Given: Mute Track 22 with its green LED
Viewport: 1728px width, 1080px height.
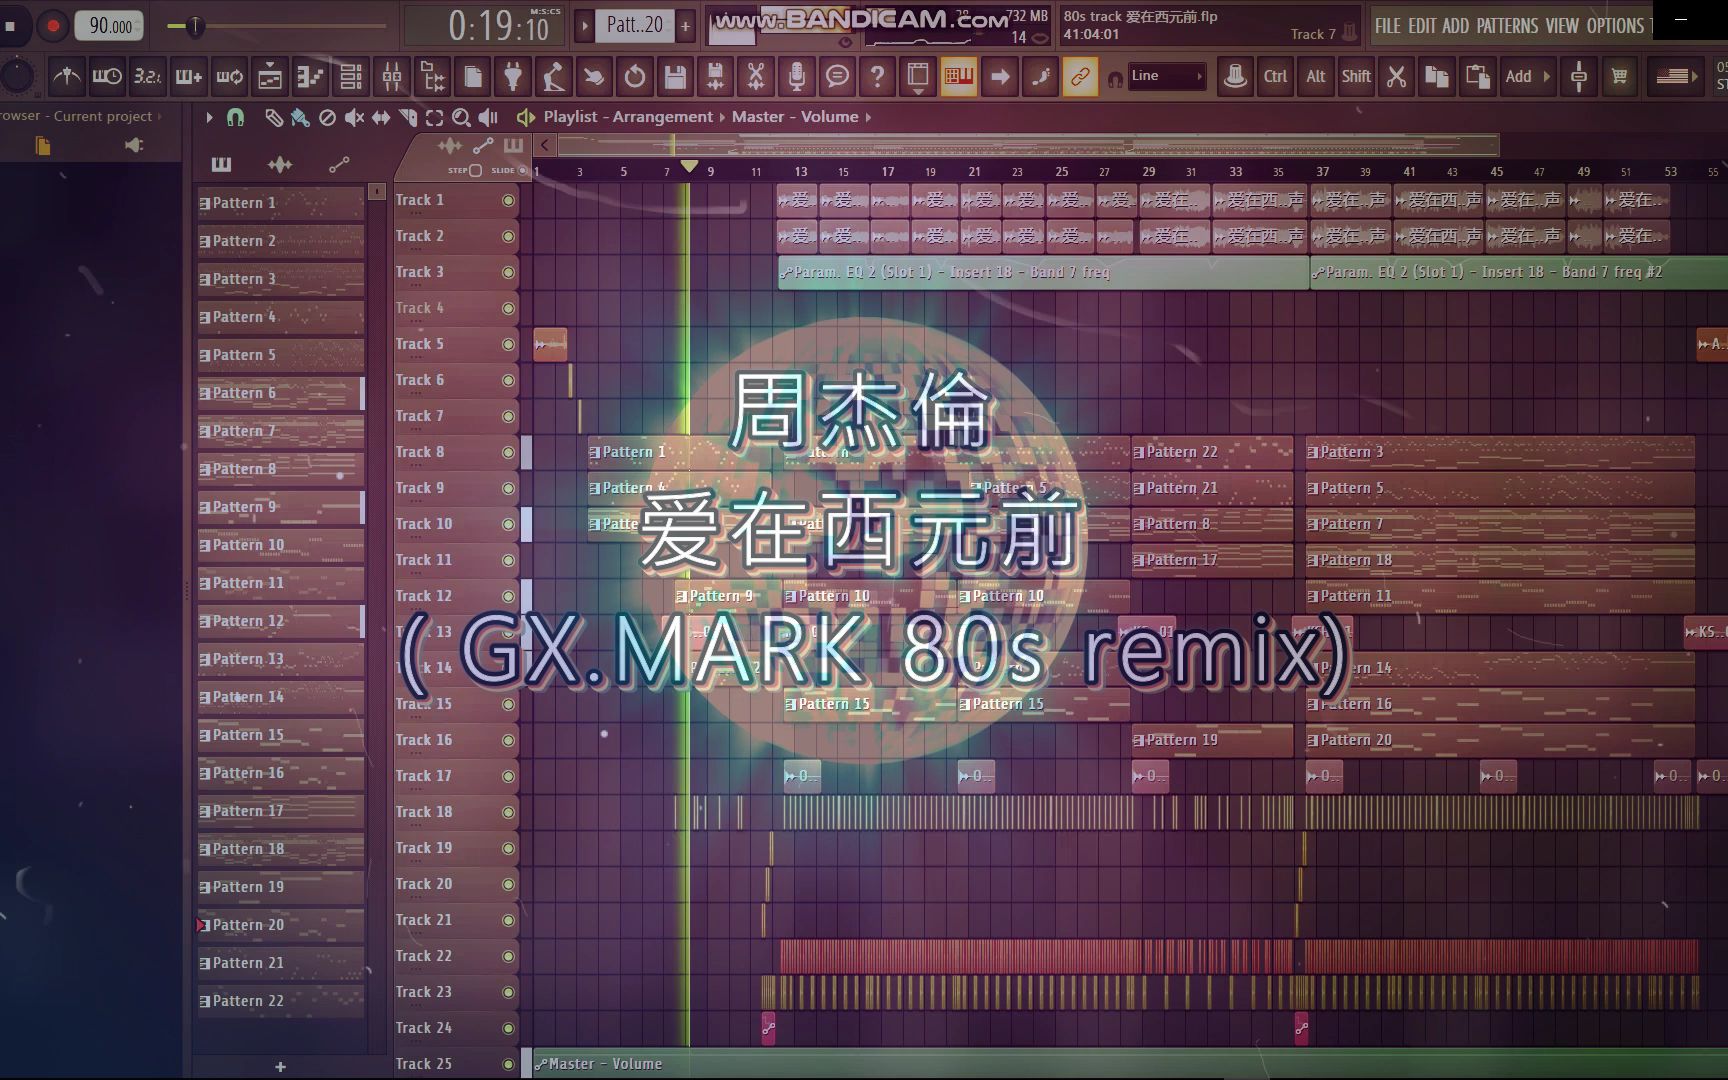Looking at the screenshot, I should [x=508, y=956].
